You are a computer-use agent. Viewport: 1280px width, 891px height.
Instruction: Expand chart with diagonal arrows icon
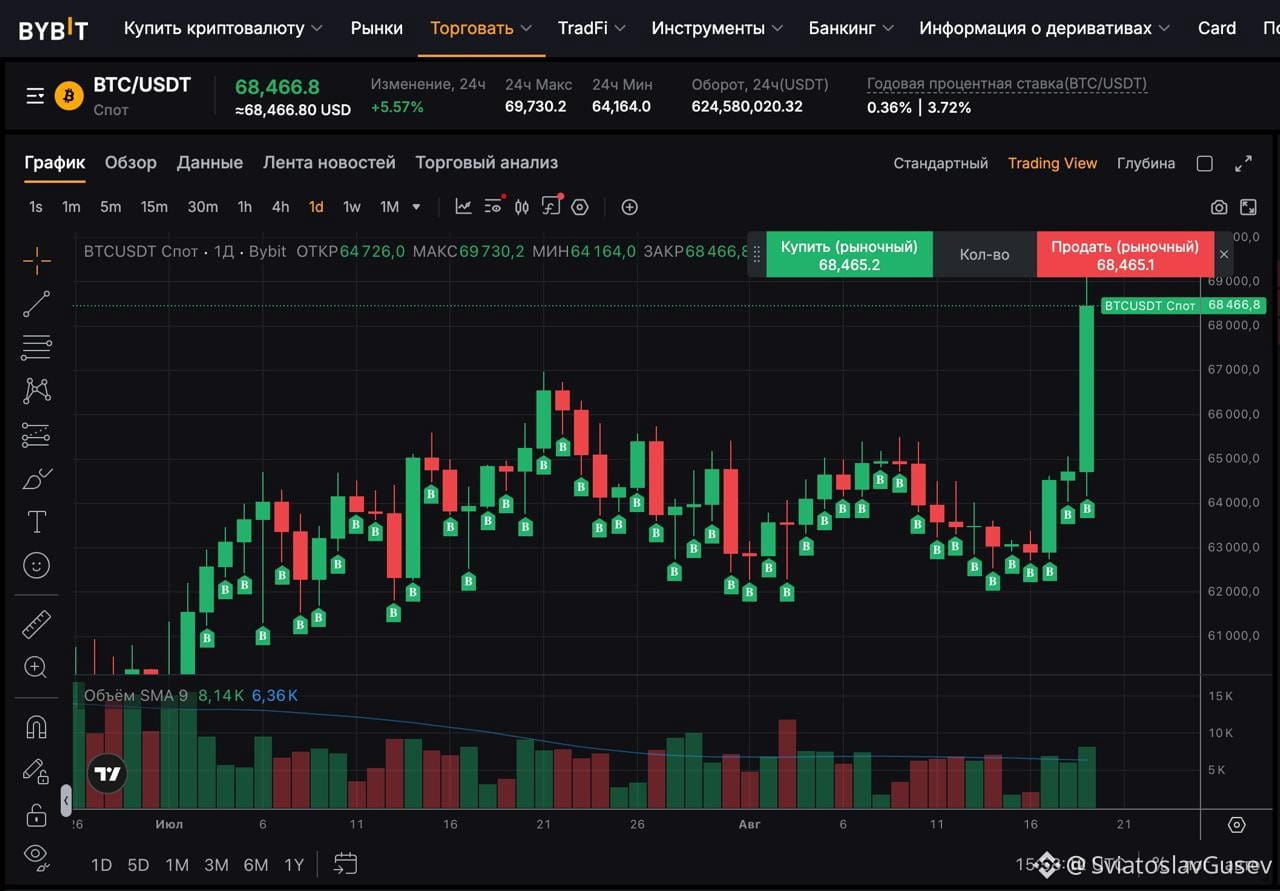(x=1244, y=164)
